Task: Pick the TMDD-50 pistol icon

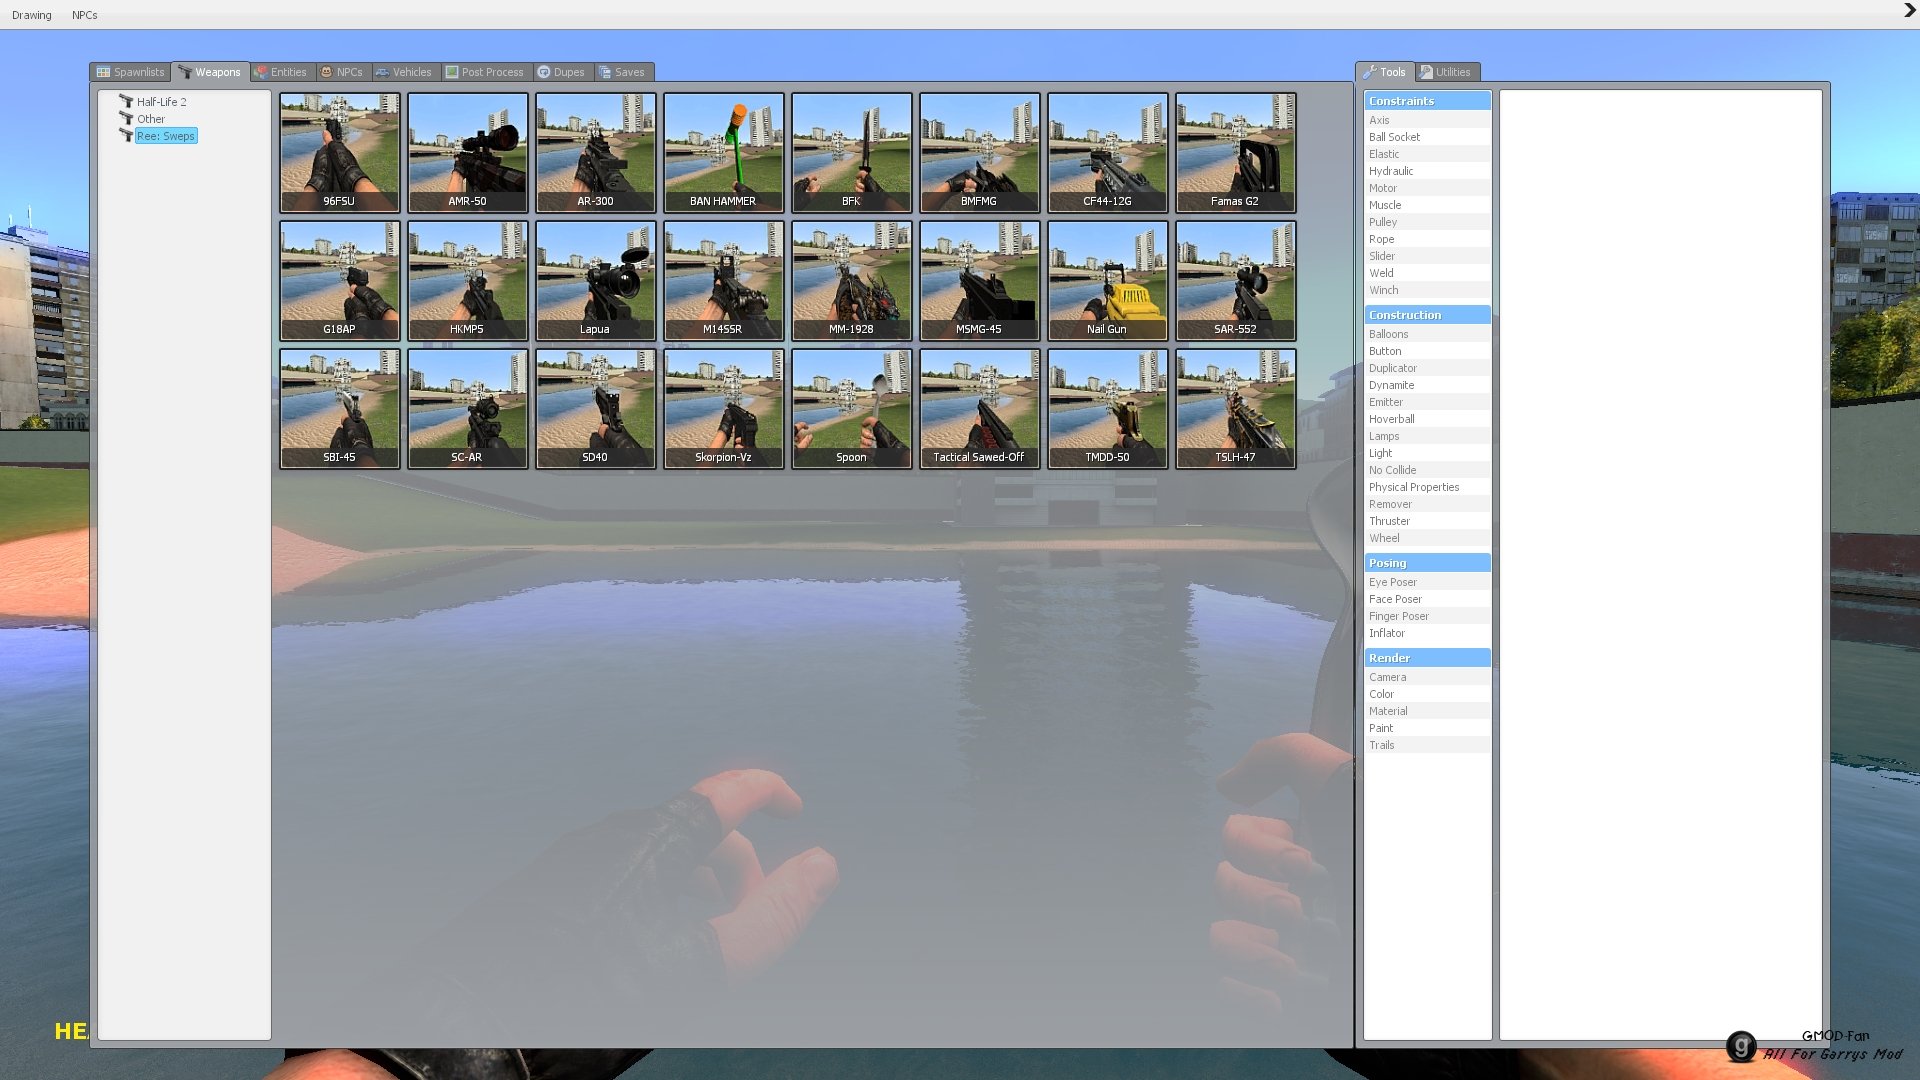Action: pyautogui.click(x=1108, y=408)
